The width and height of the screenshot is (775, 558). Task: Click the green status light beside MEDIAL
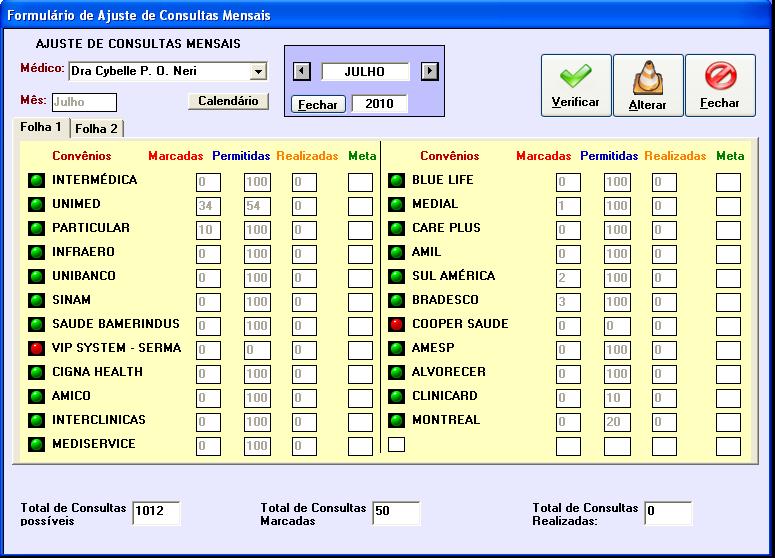(396, 204)
